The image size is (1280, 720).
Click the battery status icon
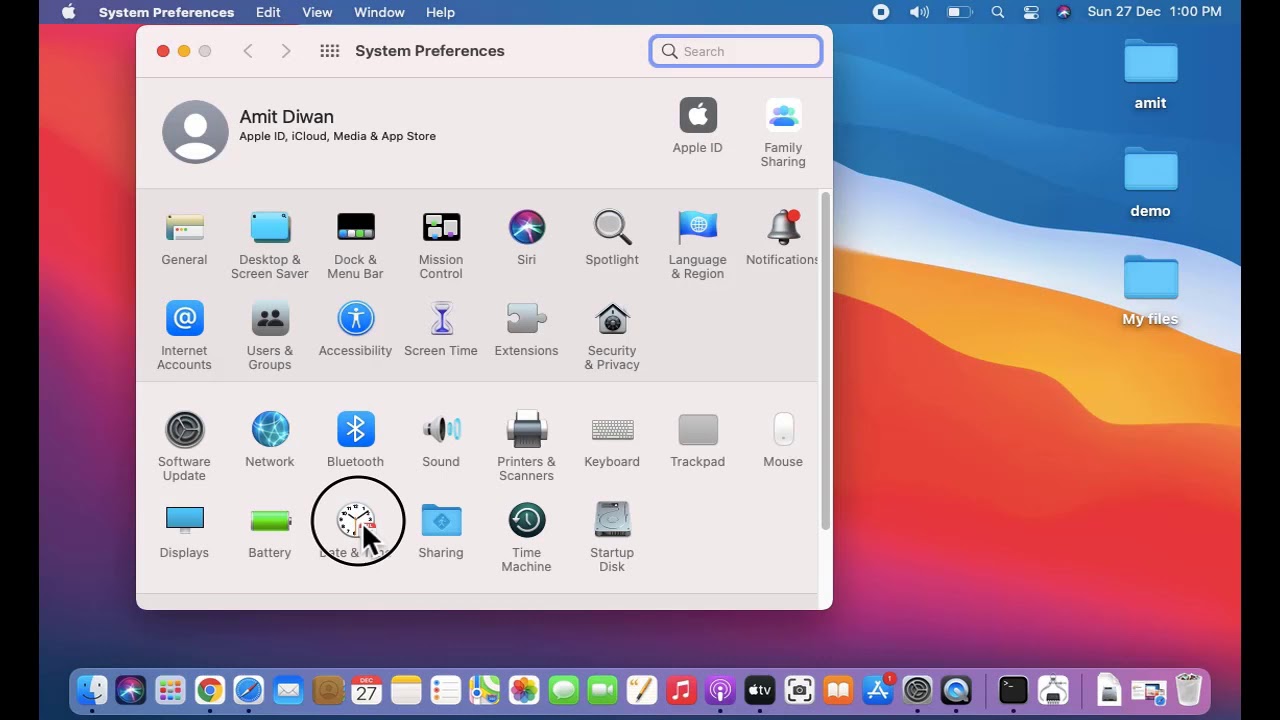click(x=958, y=12)
